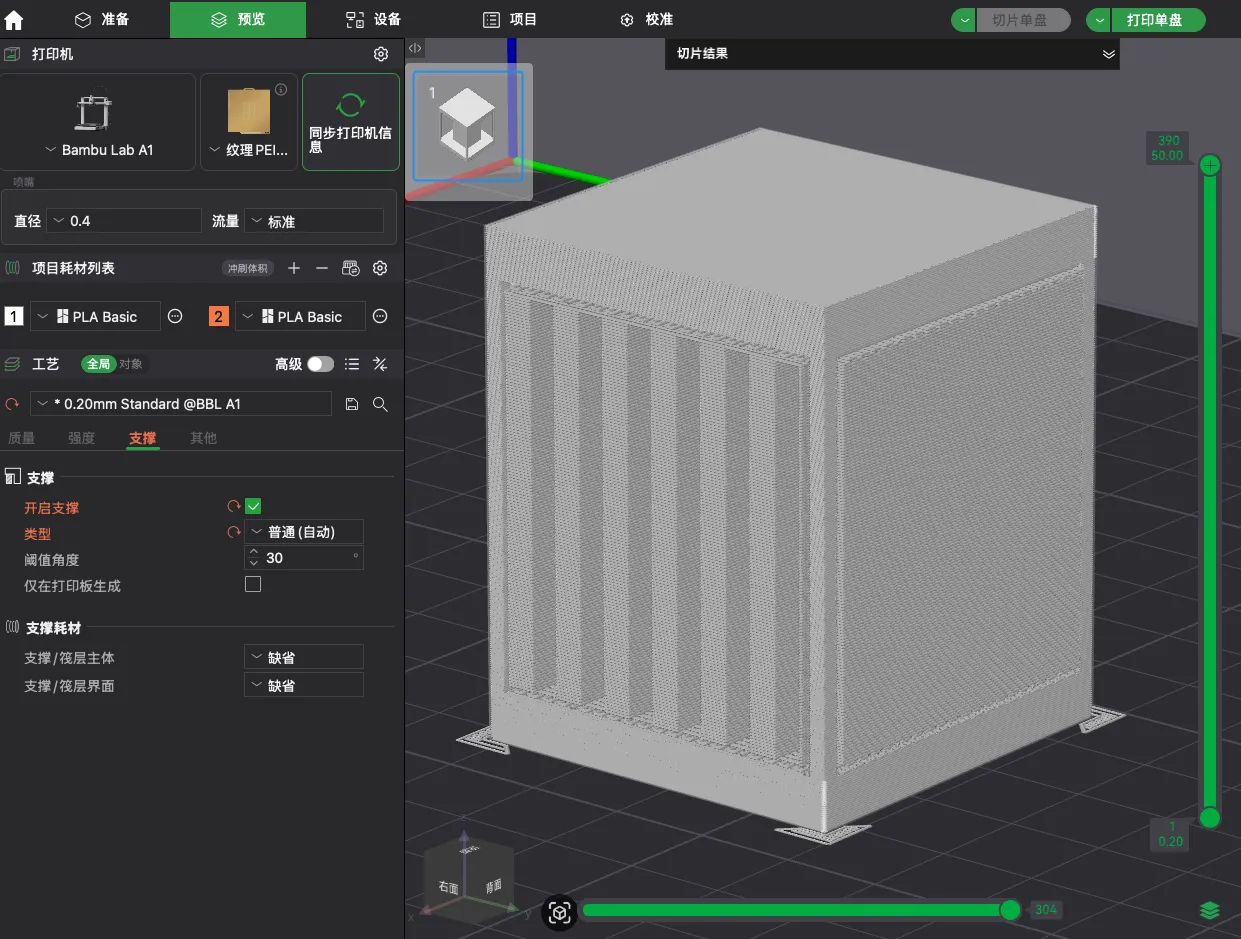
Task: Click the 打印单盘 button
Action: point(1154,20)
